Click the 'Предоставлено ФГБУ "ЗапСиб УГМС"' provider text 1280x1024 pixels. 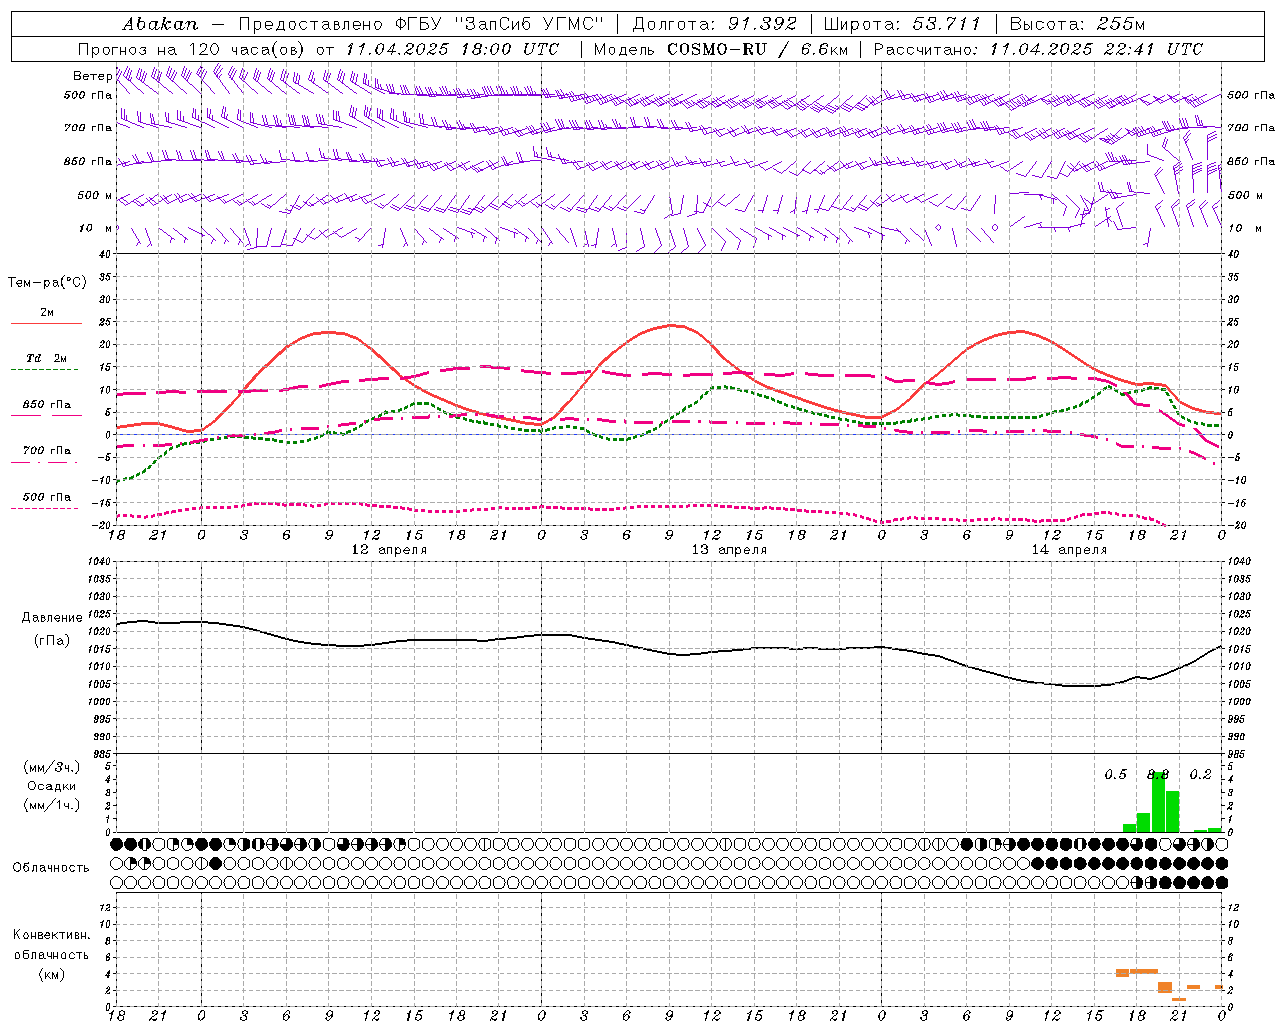click(420, 23)
